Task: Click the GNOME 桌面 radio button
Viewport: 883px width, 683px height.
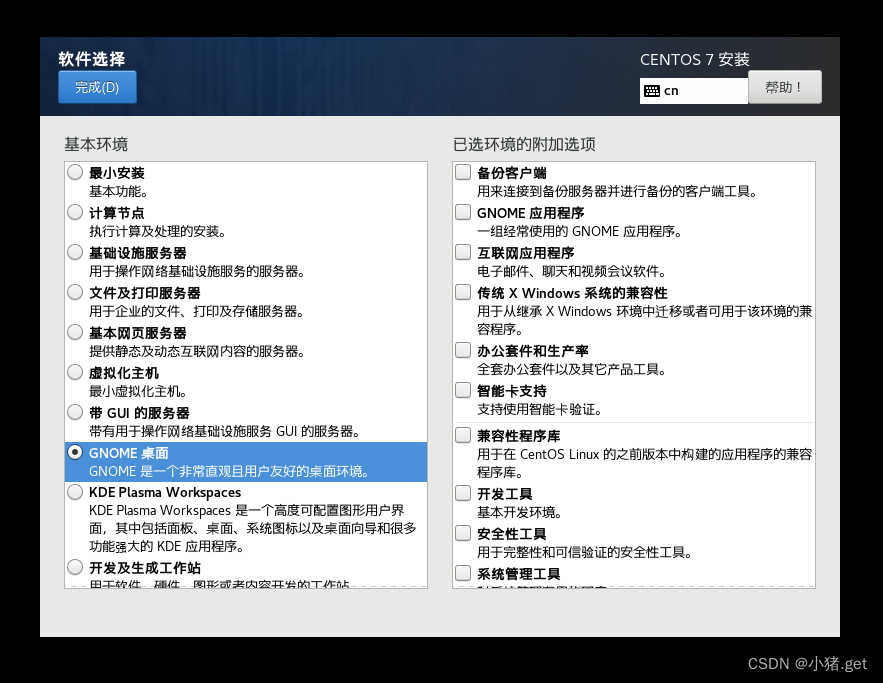Action: coord(75,452)
